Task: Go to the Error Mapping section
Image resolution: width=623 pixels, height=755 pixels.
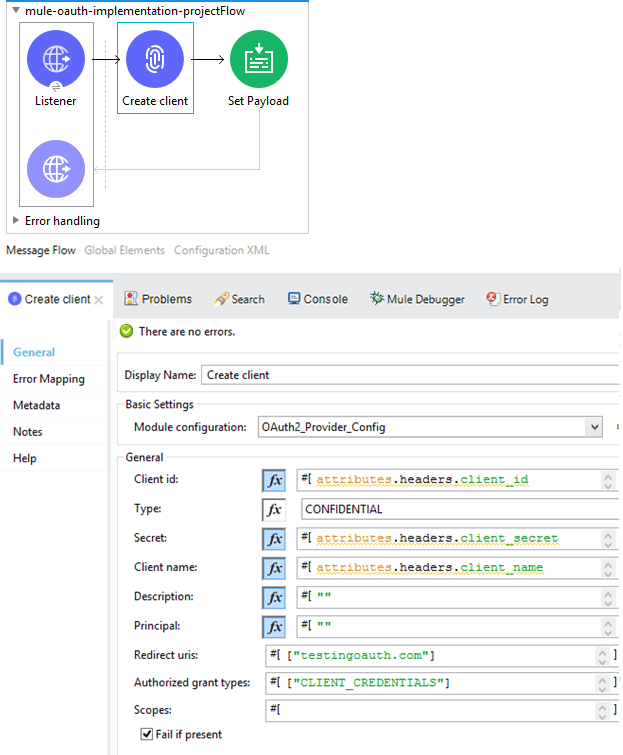Action: coord(48,379)
